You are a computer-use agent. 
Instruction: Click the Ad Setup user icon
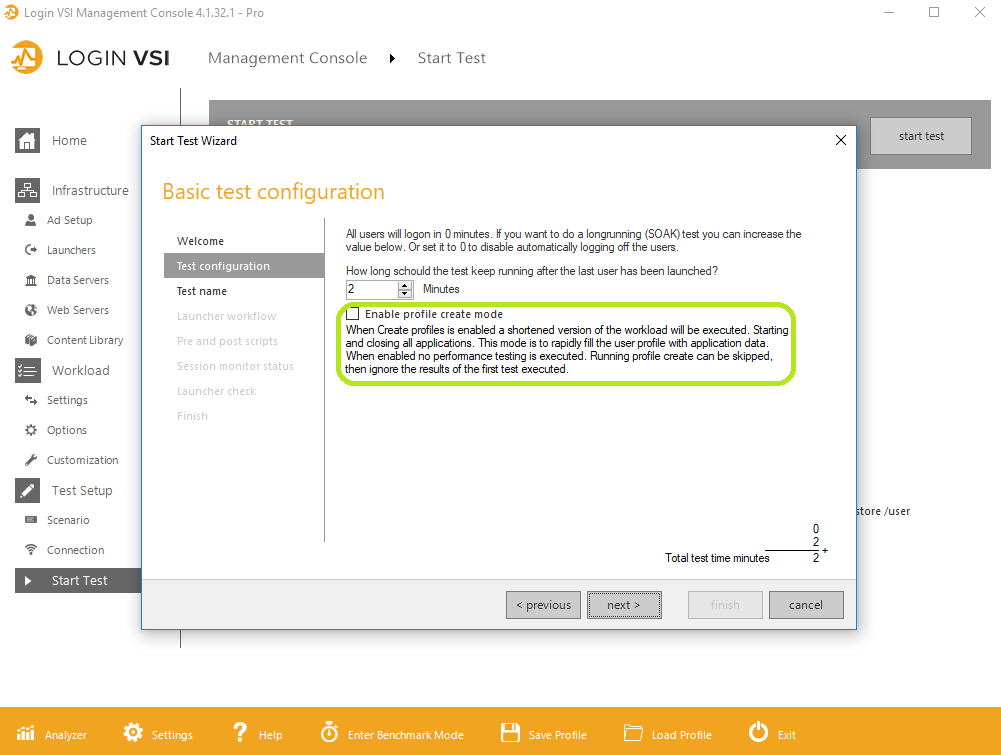click(31, 220)
